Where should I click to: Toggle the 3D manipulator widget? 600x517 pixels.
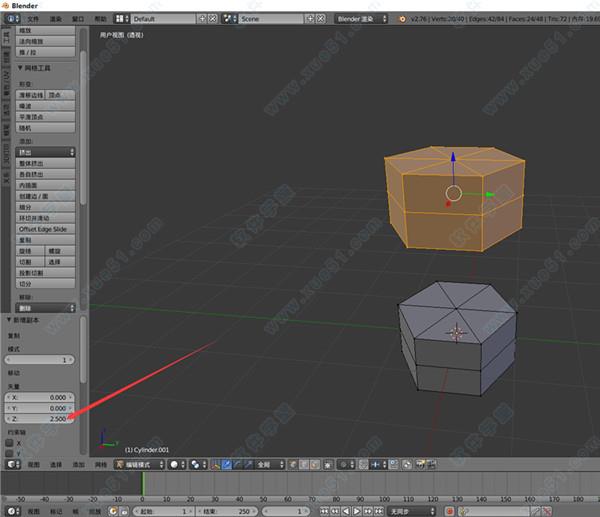[x=216, y=465]
